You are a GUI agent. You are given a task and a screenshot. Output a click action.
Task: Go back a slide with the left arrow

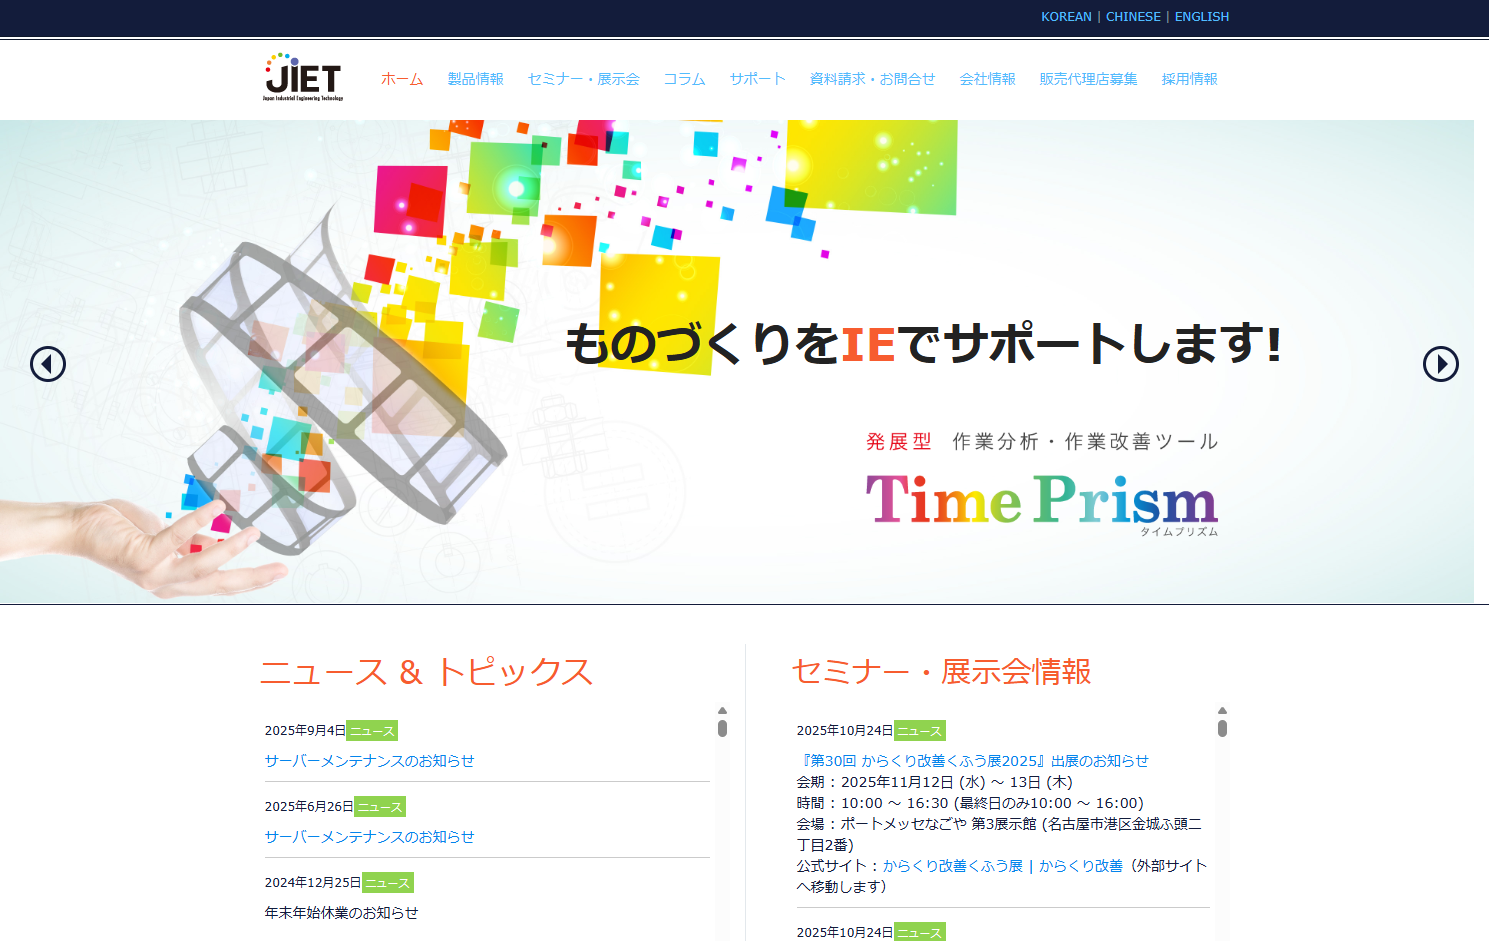point(47,364)
